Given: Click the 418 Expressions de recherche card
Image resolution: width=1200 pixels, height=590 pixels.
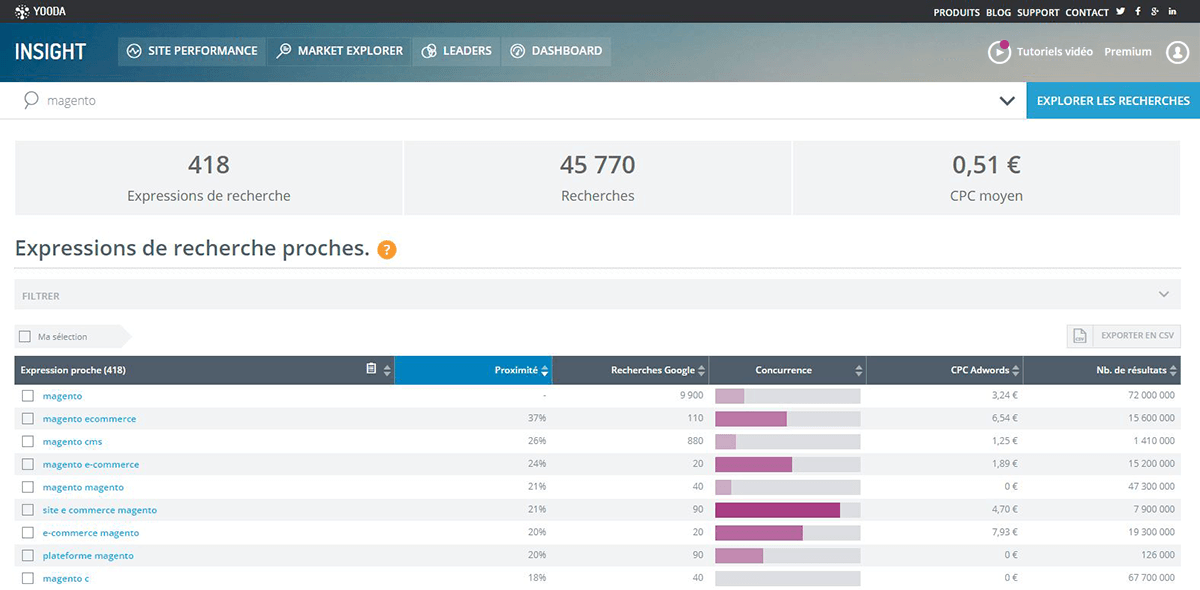Looking at the screenshot, I should [x=208, y=178].
